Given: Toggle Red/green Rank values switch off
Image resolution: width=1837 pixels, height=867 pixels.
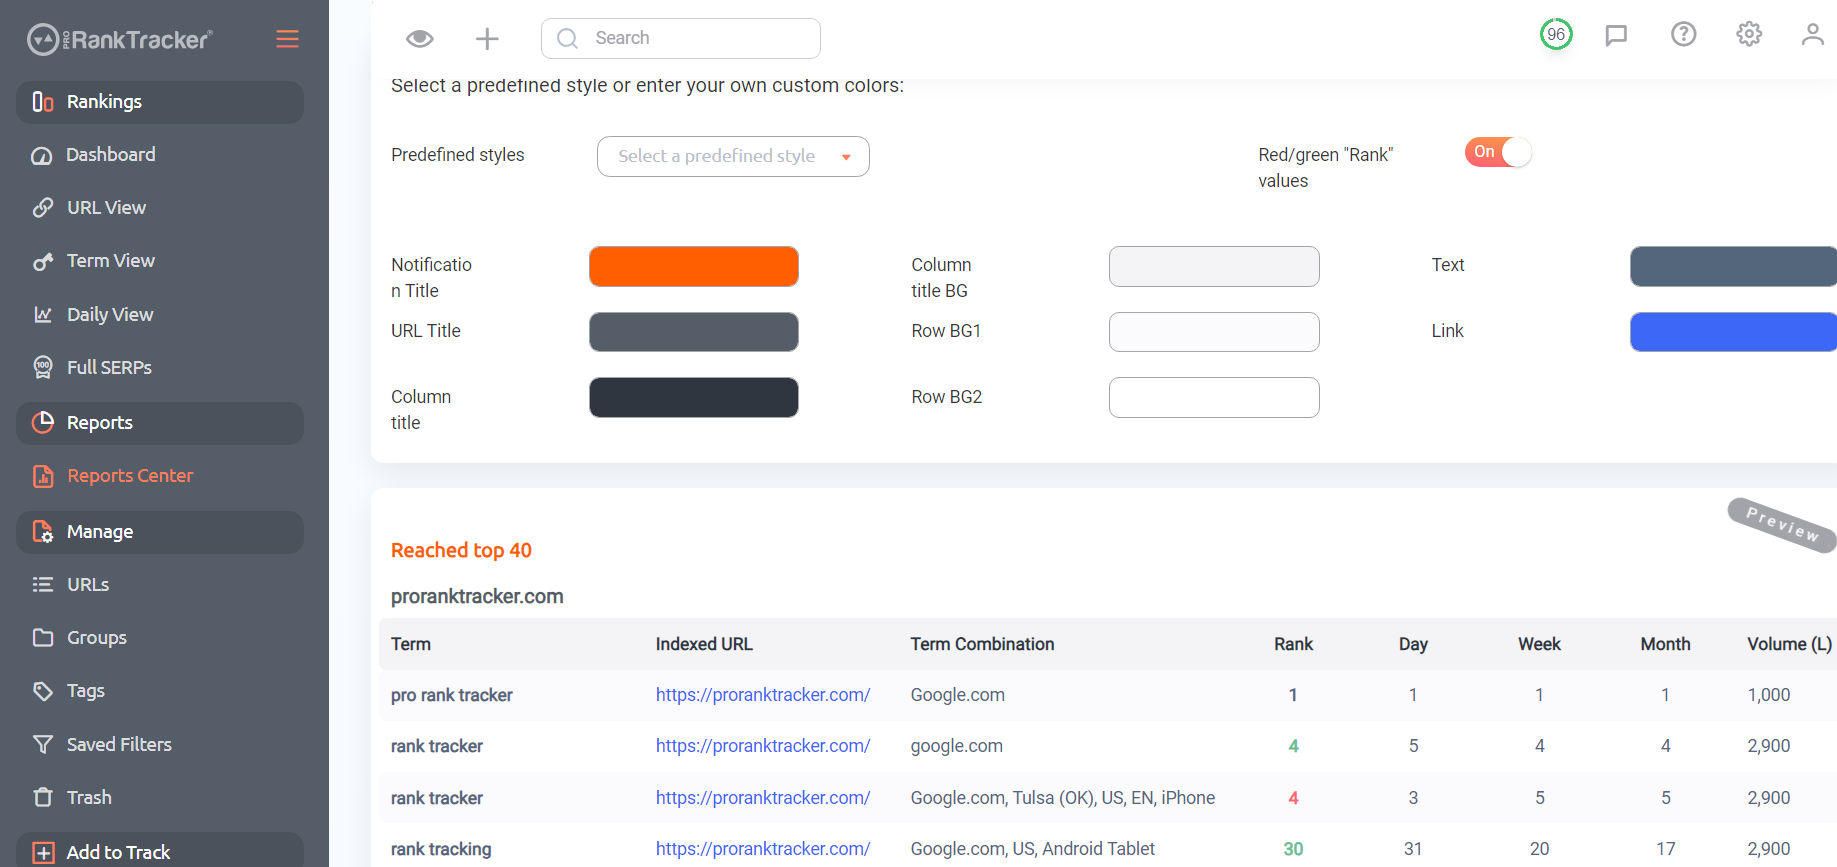Looking at the screenshot, I should [1498, 152].
